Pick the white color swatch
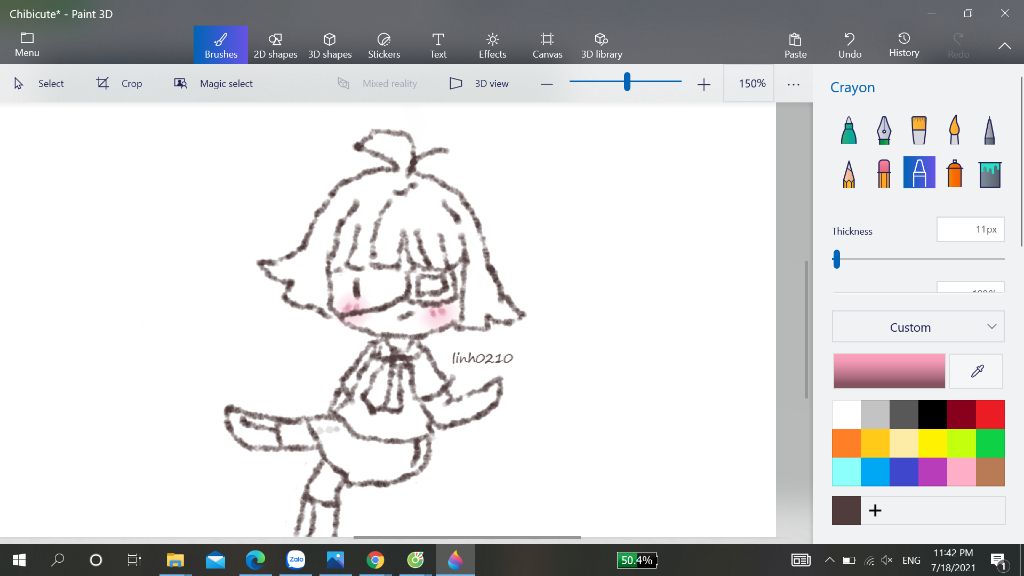 click(x=846, y=415)
